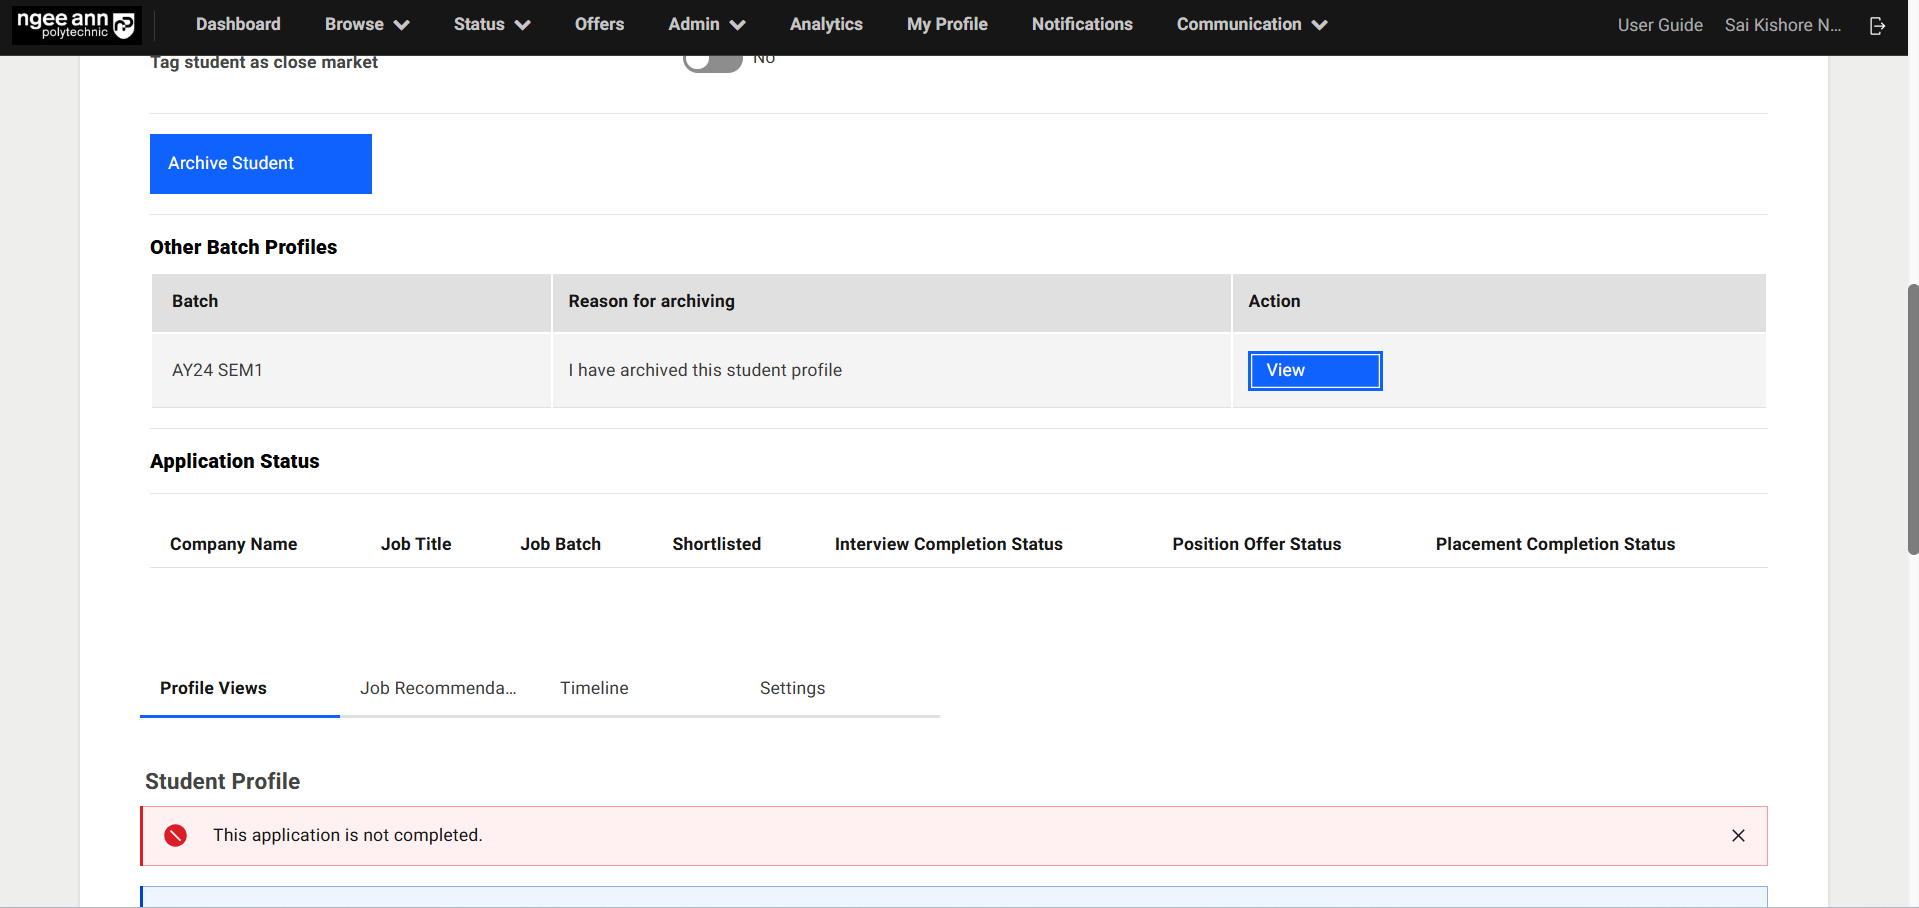Dismiss the application not completed alert
This screenshot has height=908, width=1919.
click(1738, 836)
